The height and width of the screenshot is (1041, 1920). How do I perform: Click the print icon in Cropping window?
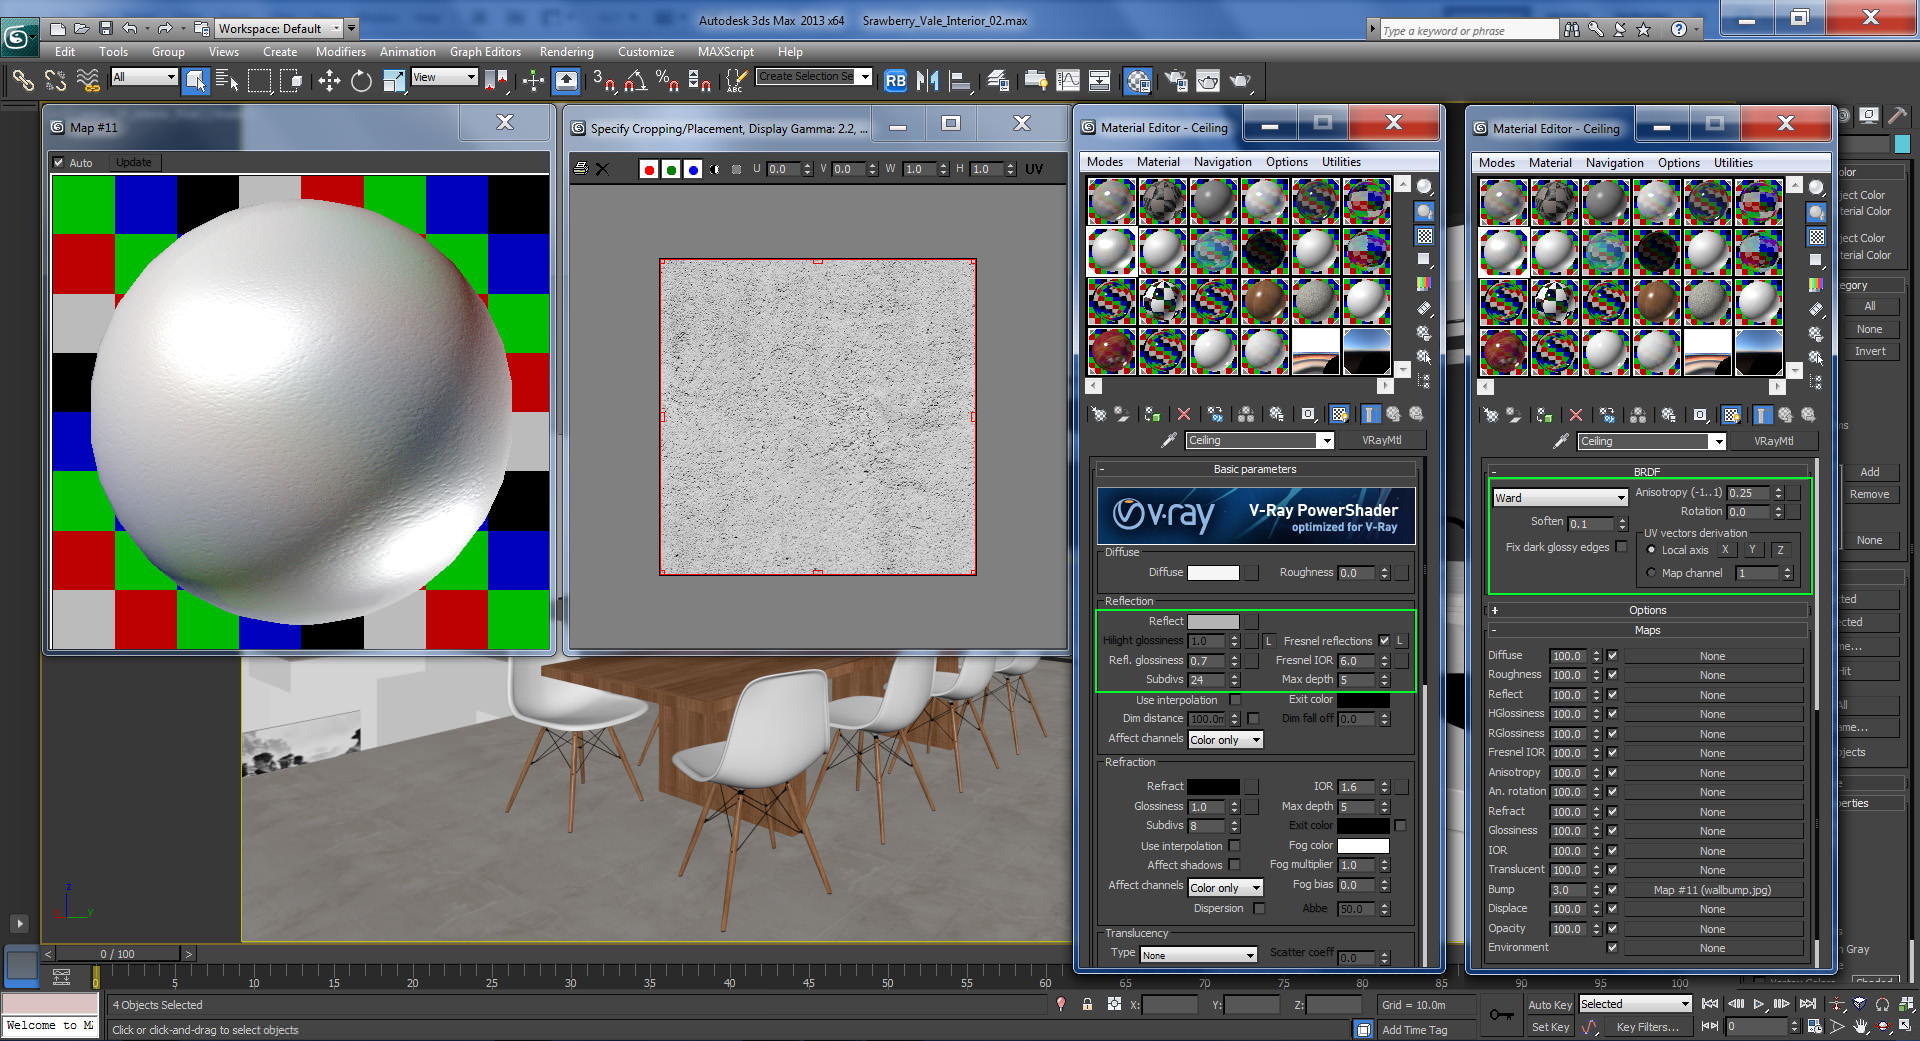[x=581, y=169]
